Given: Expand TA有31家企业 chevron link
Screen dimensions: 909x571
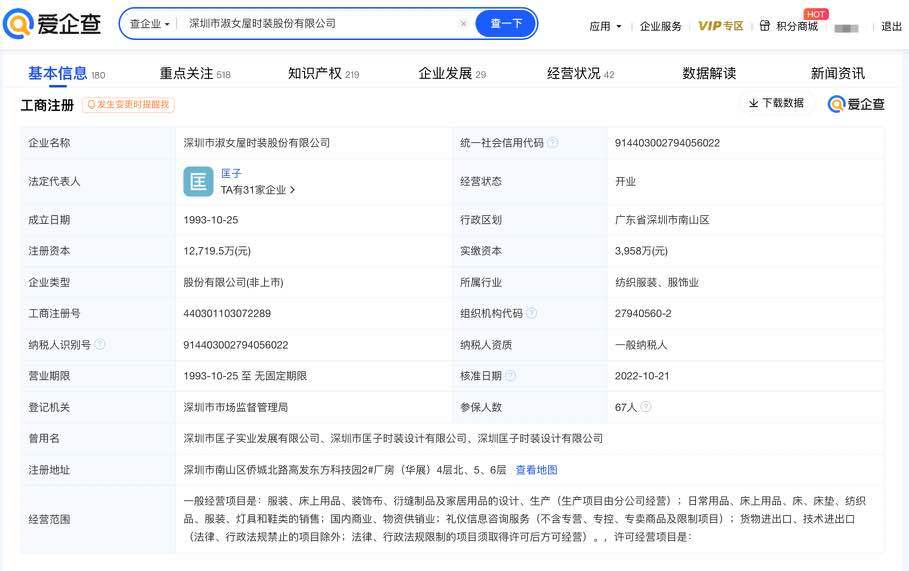Looking at the screenshot, I should point(258,190).
